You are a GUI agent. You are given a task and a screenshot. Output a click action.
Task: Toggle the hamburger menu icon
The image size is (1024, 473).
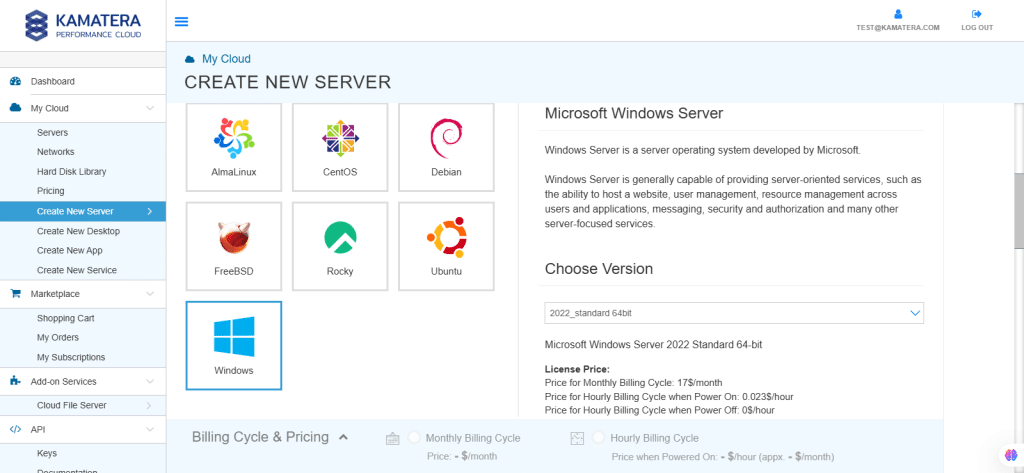pos(181,21)
